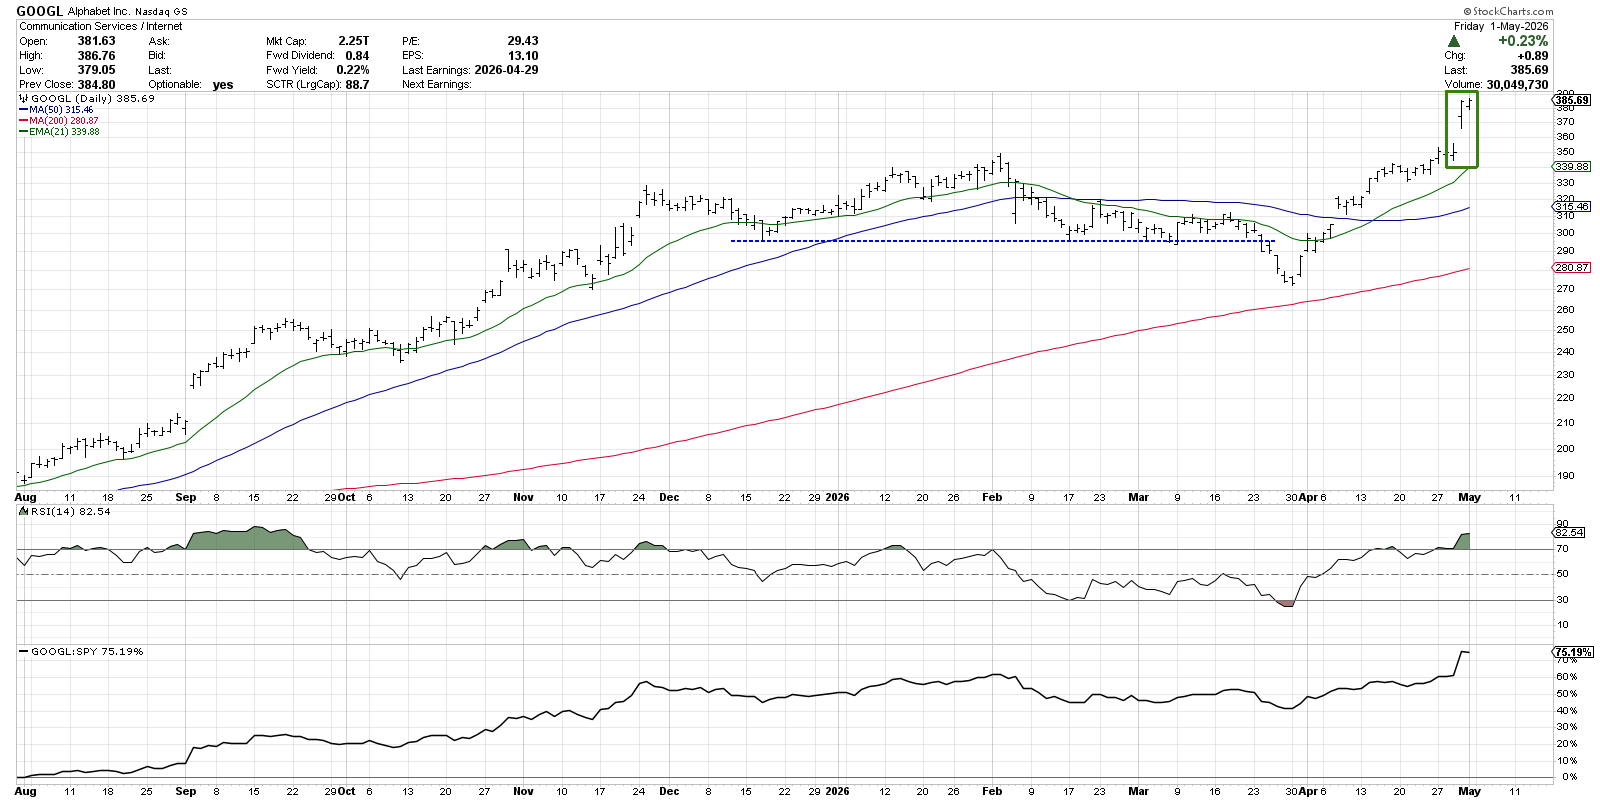Click the green up-triangle change indicator
This screenshot has height=800, width=1600.
pyautogui.click(x=1453, y=42)
